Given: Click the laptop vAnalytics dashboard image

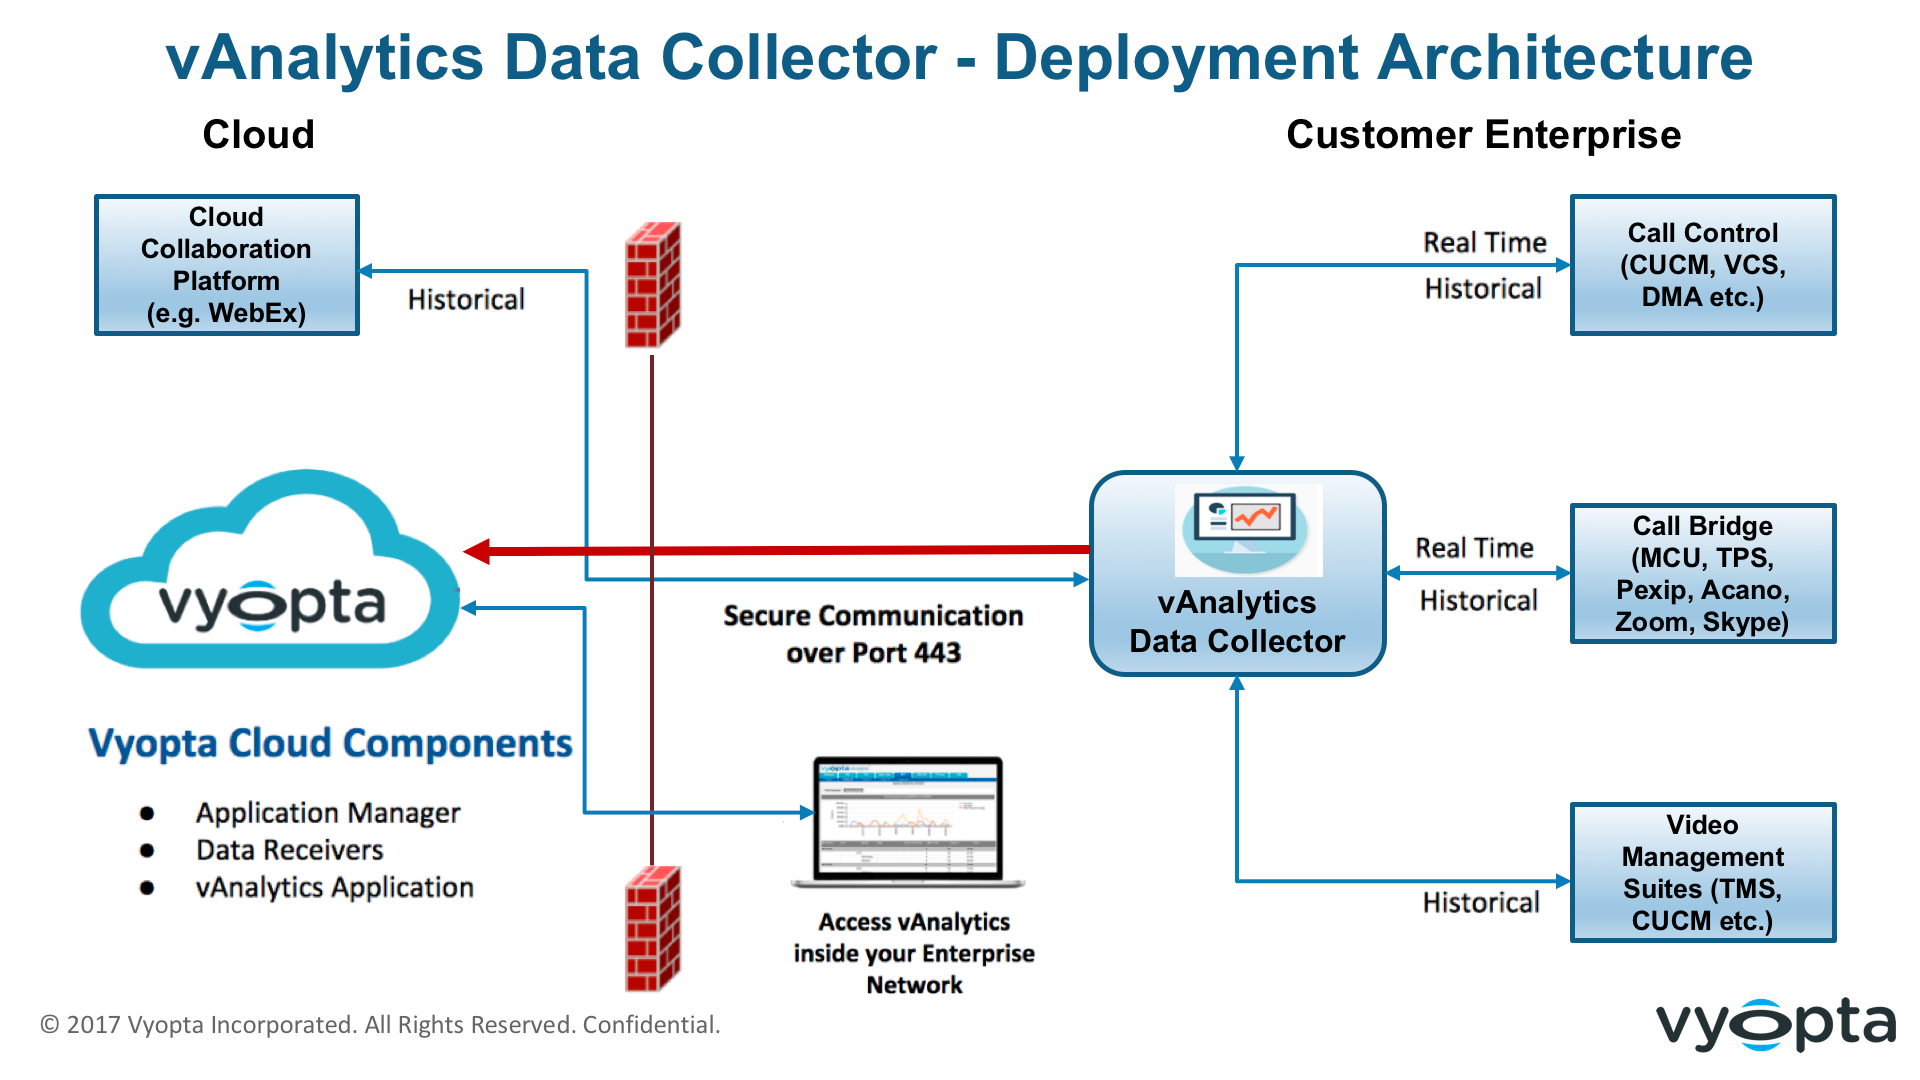Looking at the screenshot, I should click(x=908, y=820).
